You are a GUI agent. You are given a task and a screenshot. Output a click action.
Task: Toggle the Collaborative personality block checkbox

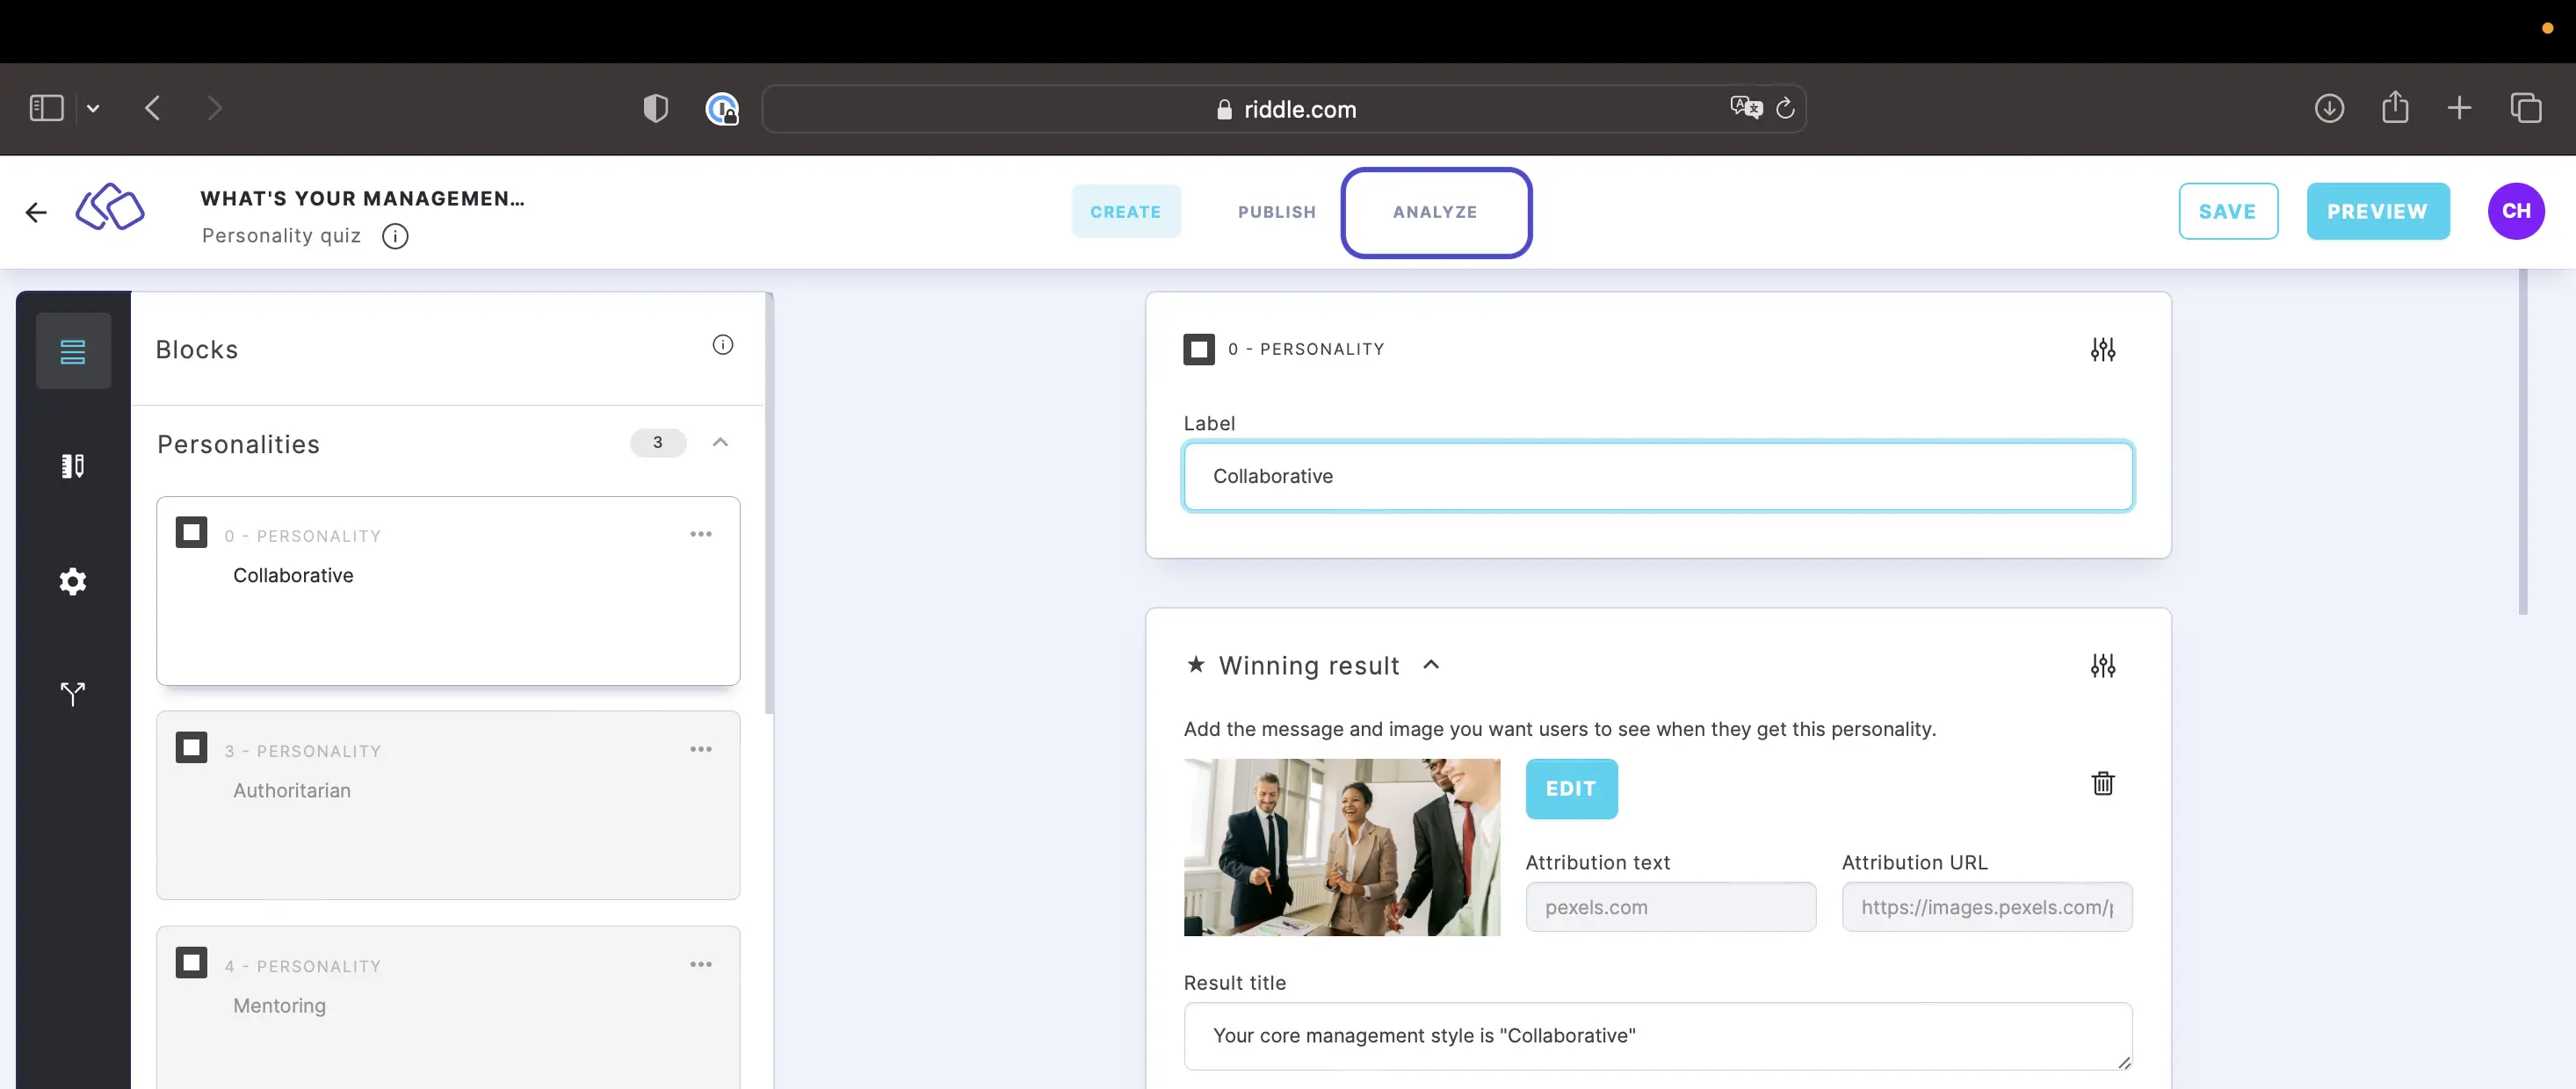tap(192, 532)
